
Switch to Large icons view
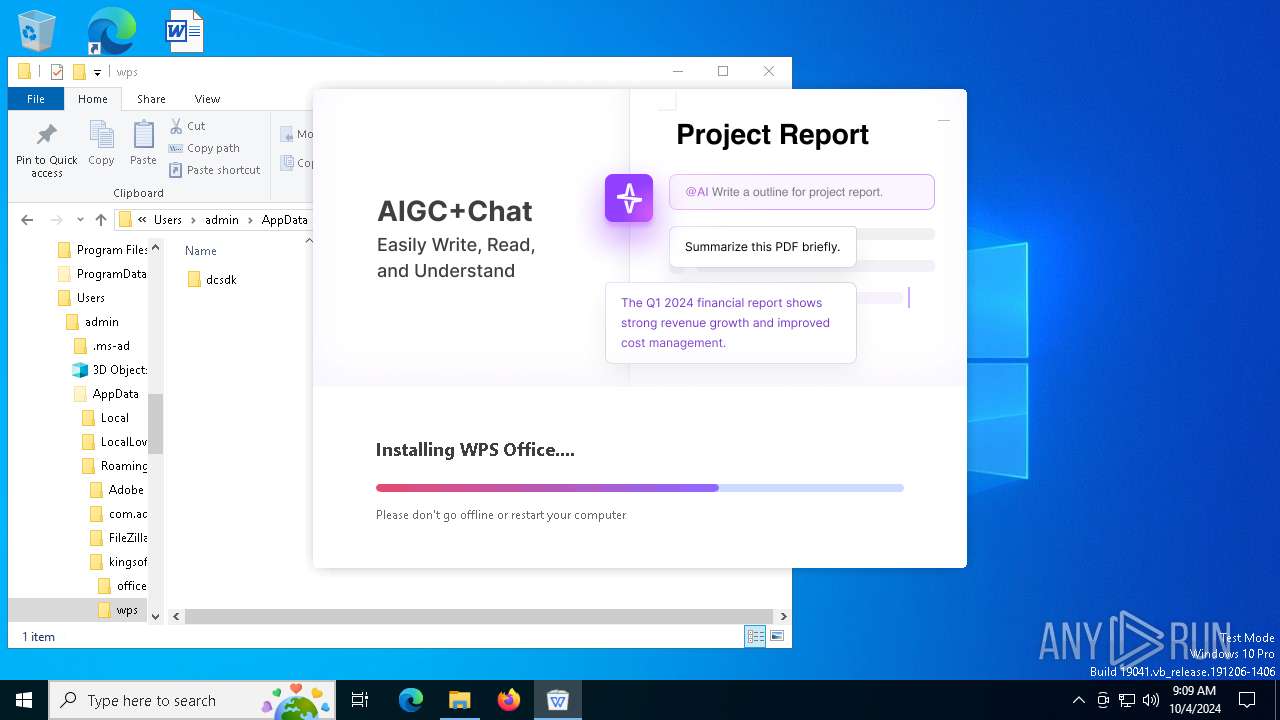click(x=777, y=636)
